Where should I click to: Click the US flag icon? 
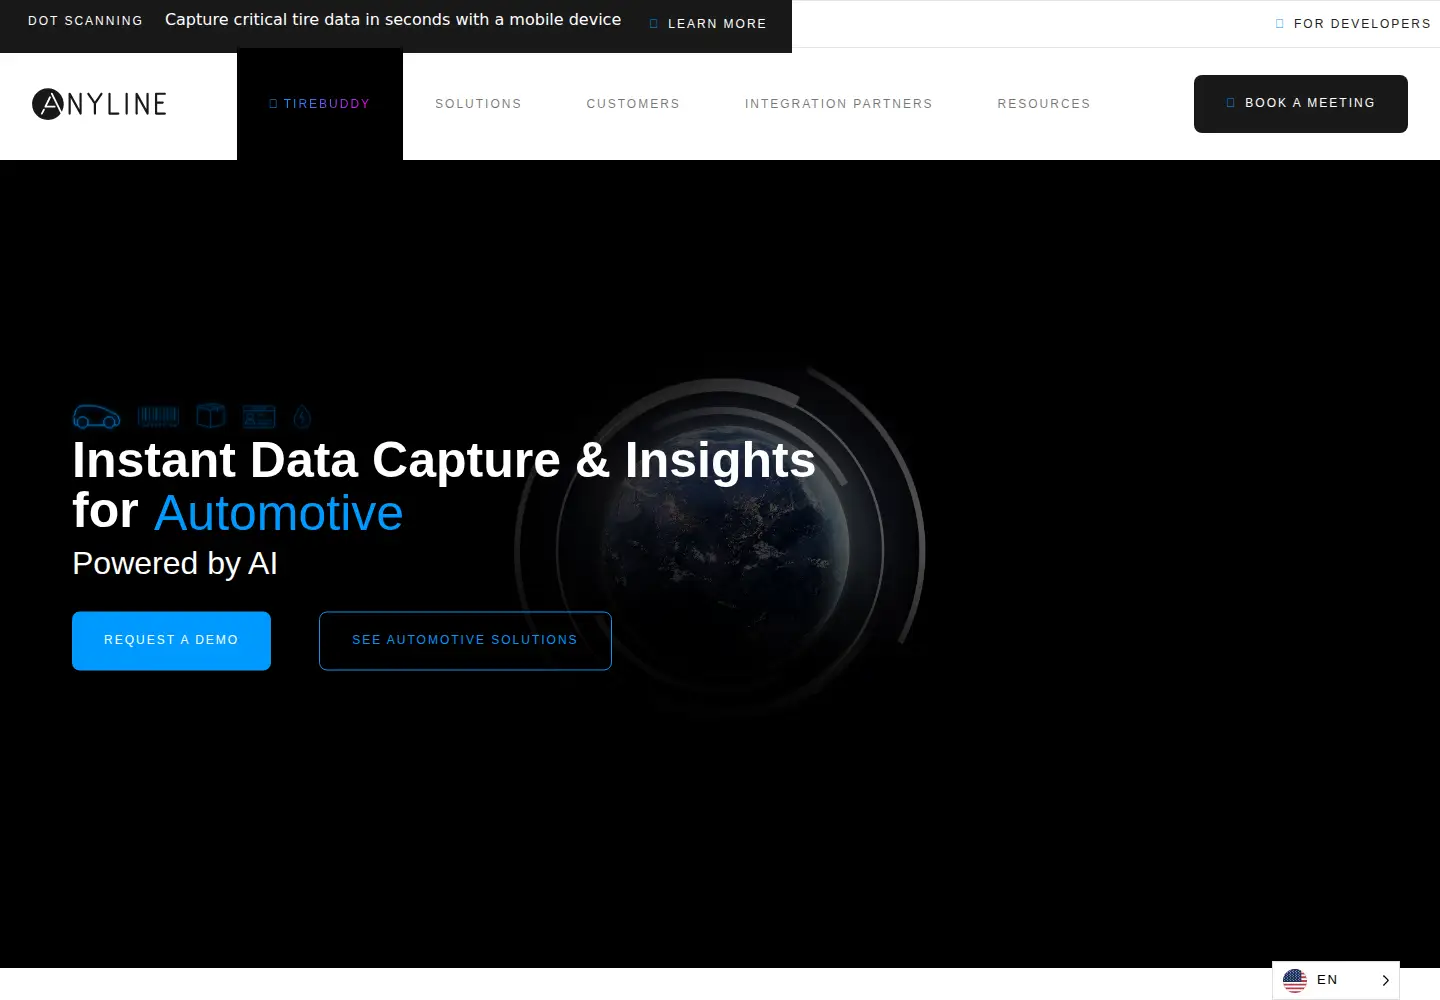(1295, 980)
